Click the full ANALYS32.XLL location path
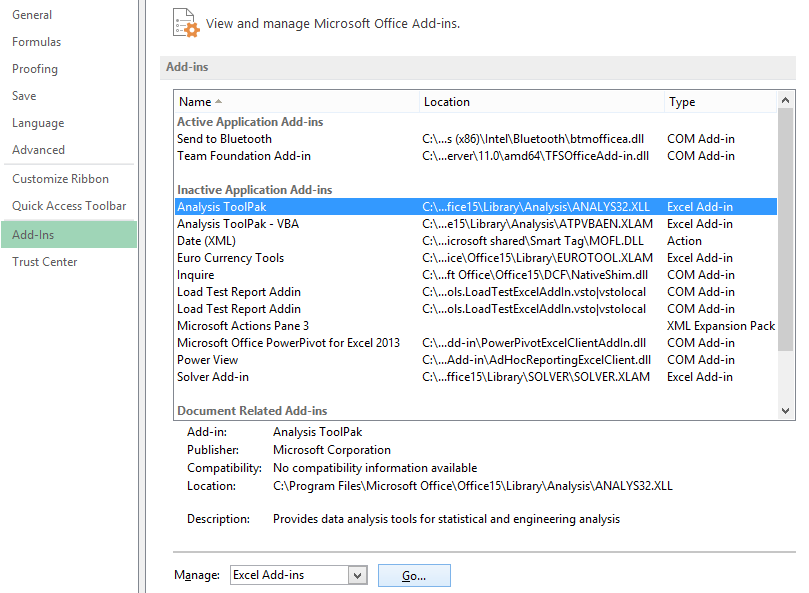This screenshot has width=809, height=593. coord(473,486)
